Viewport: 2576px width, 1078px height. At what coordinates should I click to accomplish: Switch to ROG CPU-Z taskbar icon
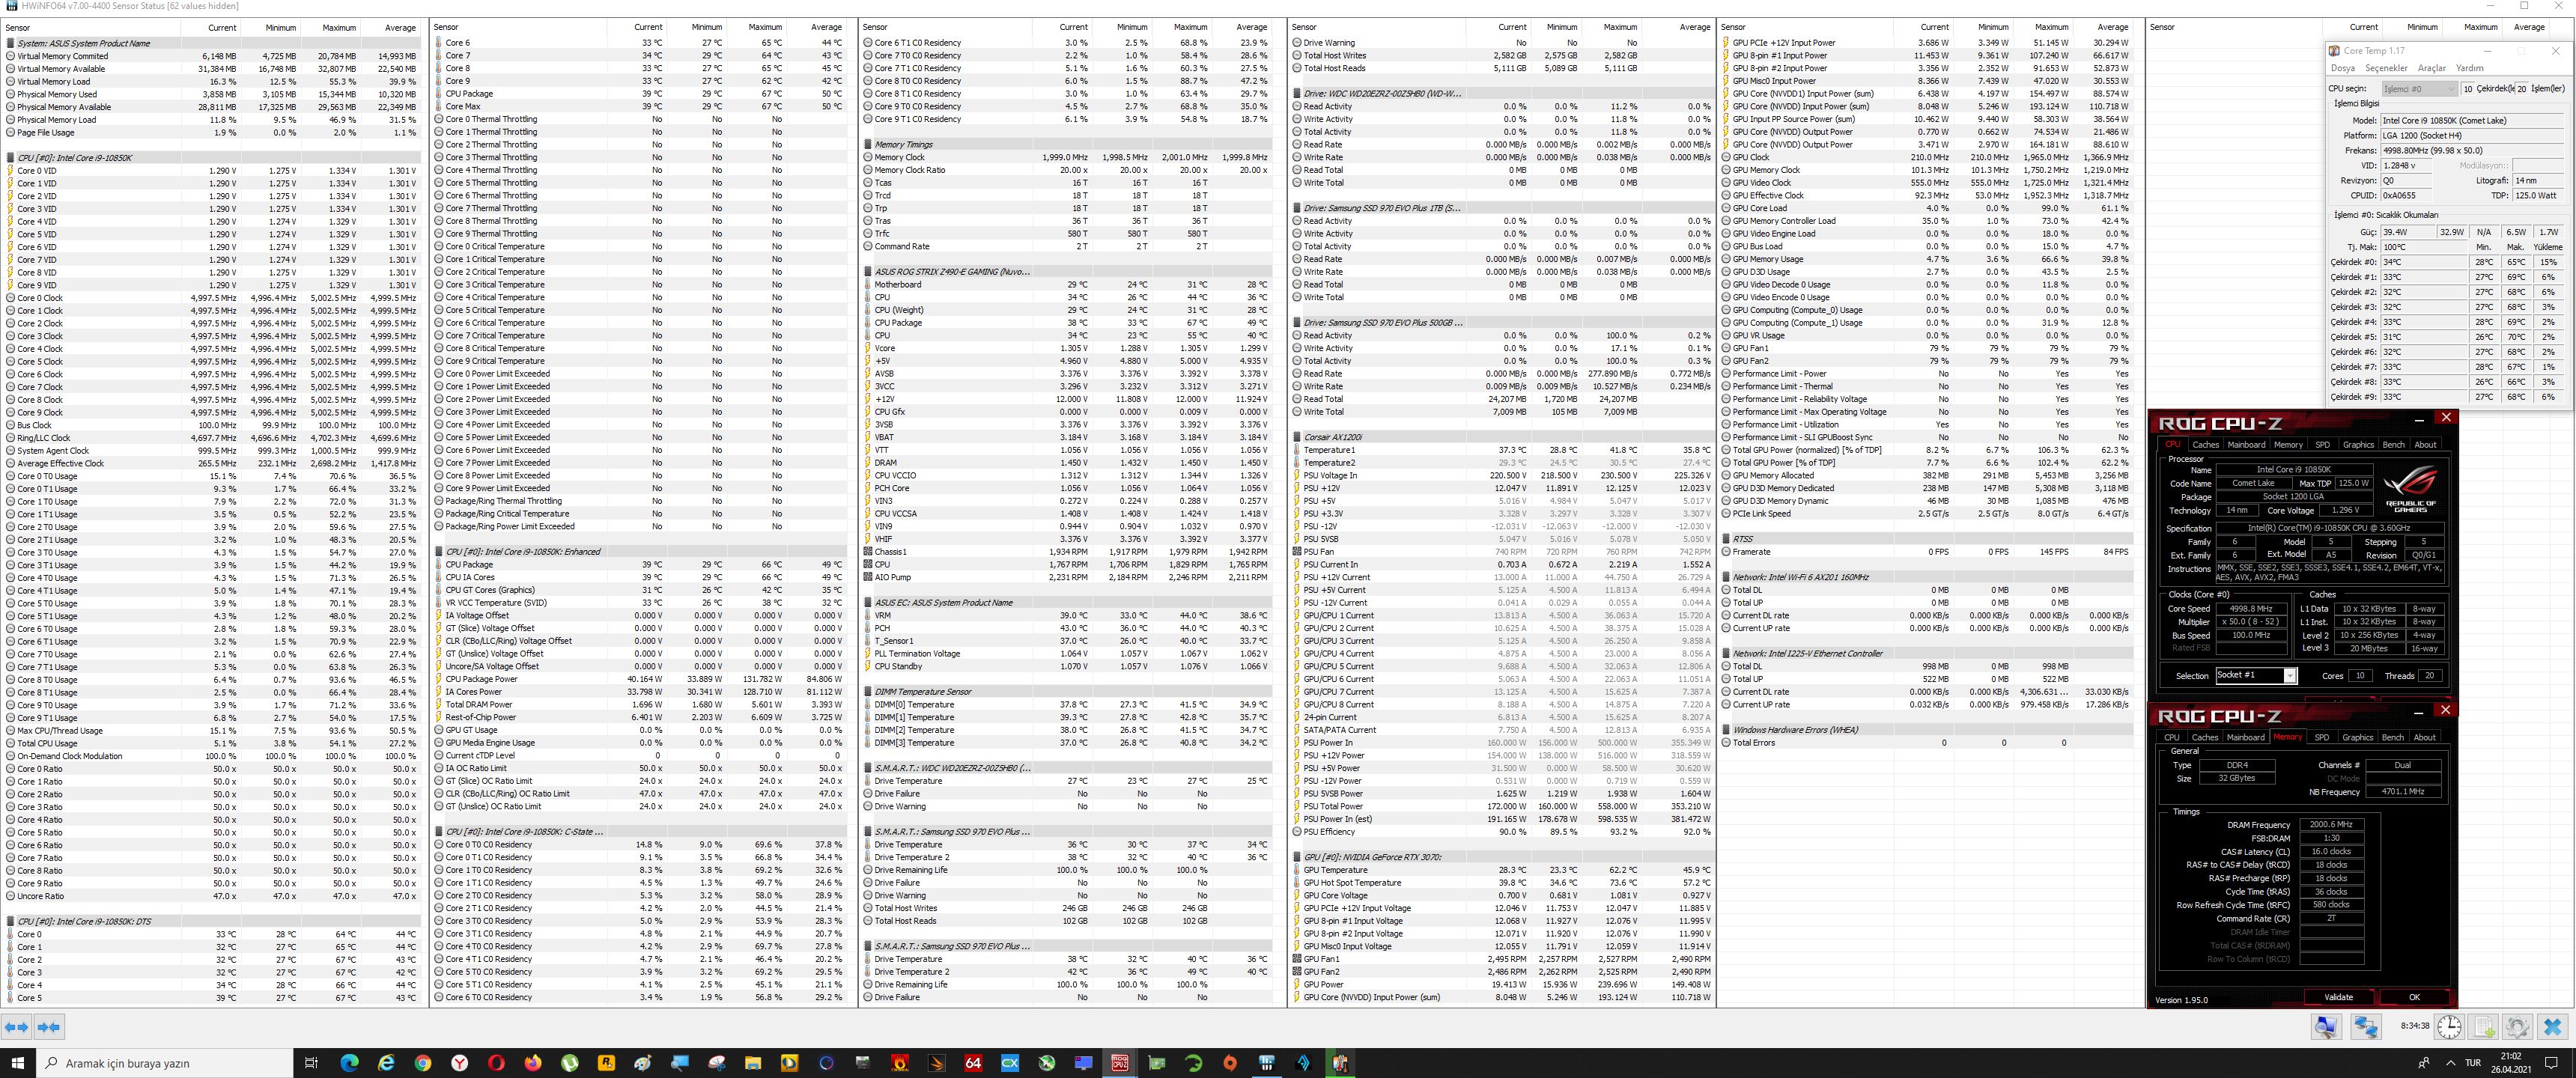coord(1120,1063)
